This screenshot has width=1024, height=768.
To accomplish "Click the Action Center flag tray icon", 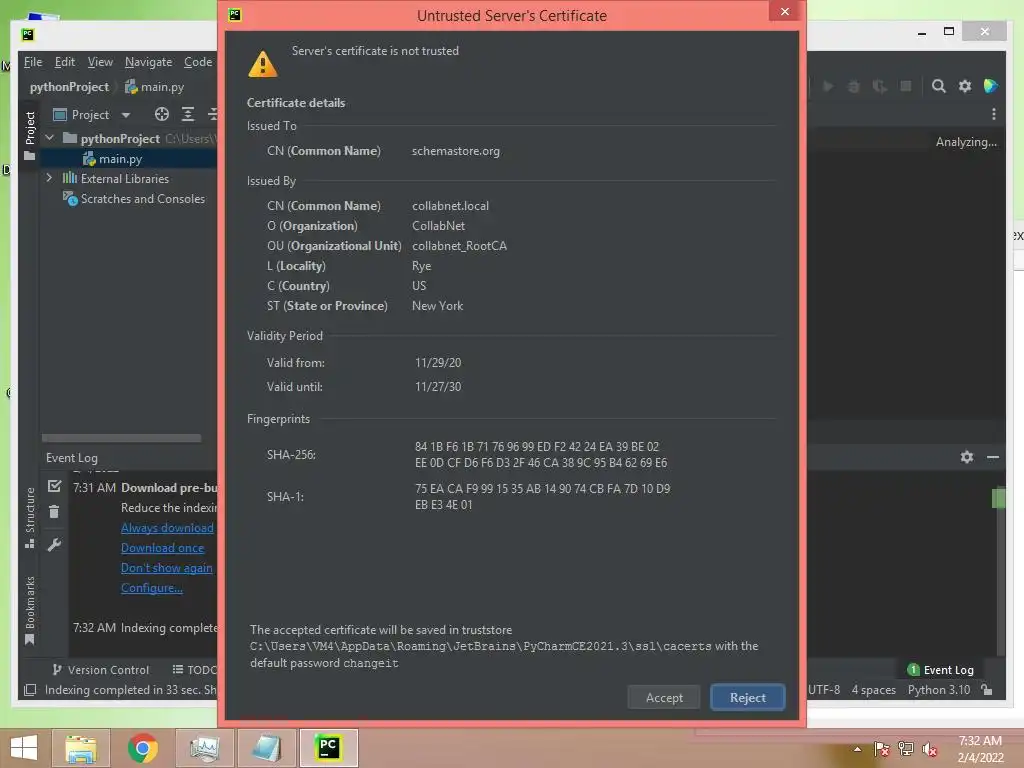I will 881,749.
